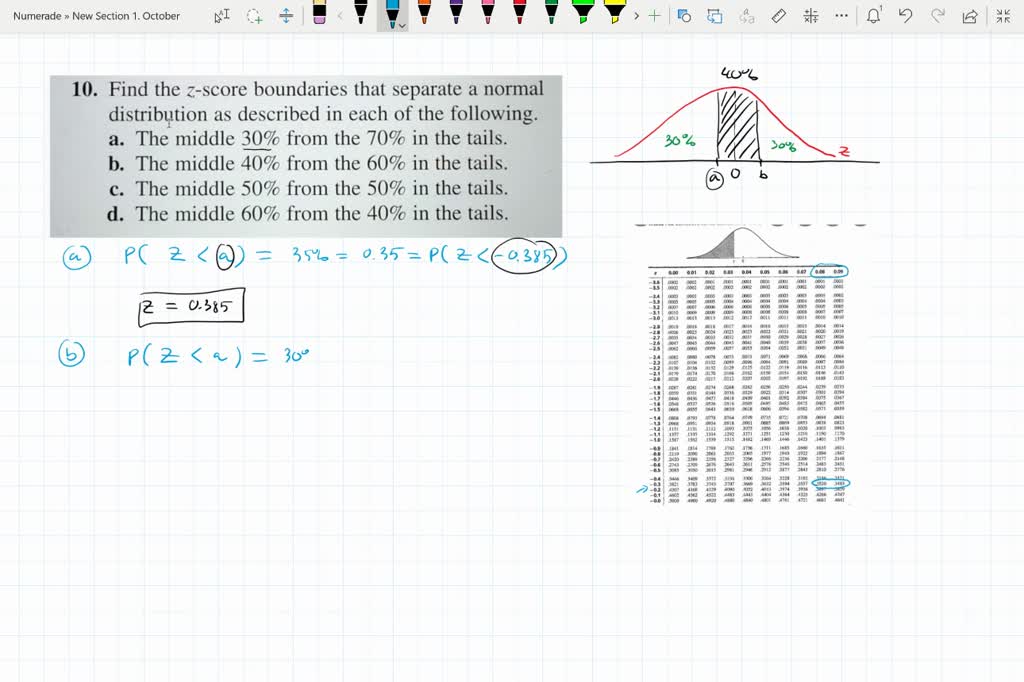Show more pens with right chevron

(636, 16)
